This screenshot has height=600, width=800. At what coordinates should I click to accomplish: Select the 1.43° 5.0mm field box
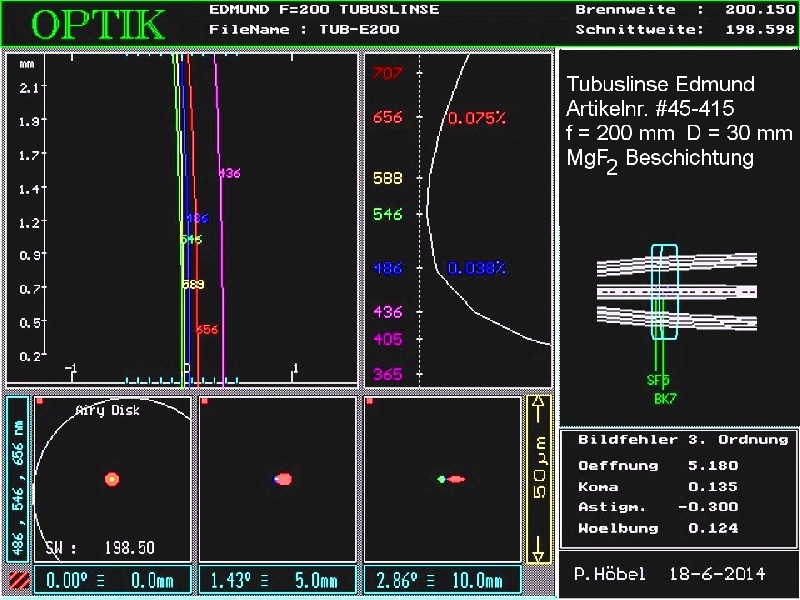[x=276, y=580]
